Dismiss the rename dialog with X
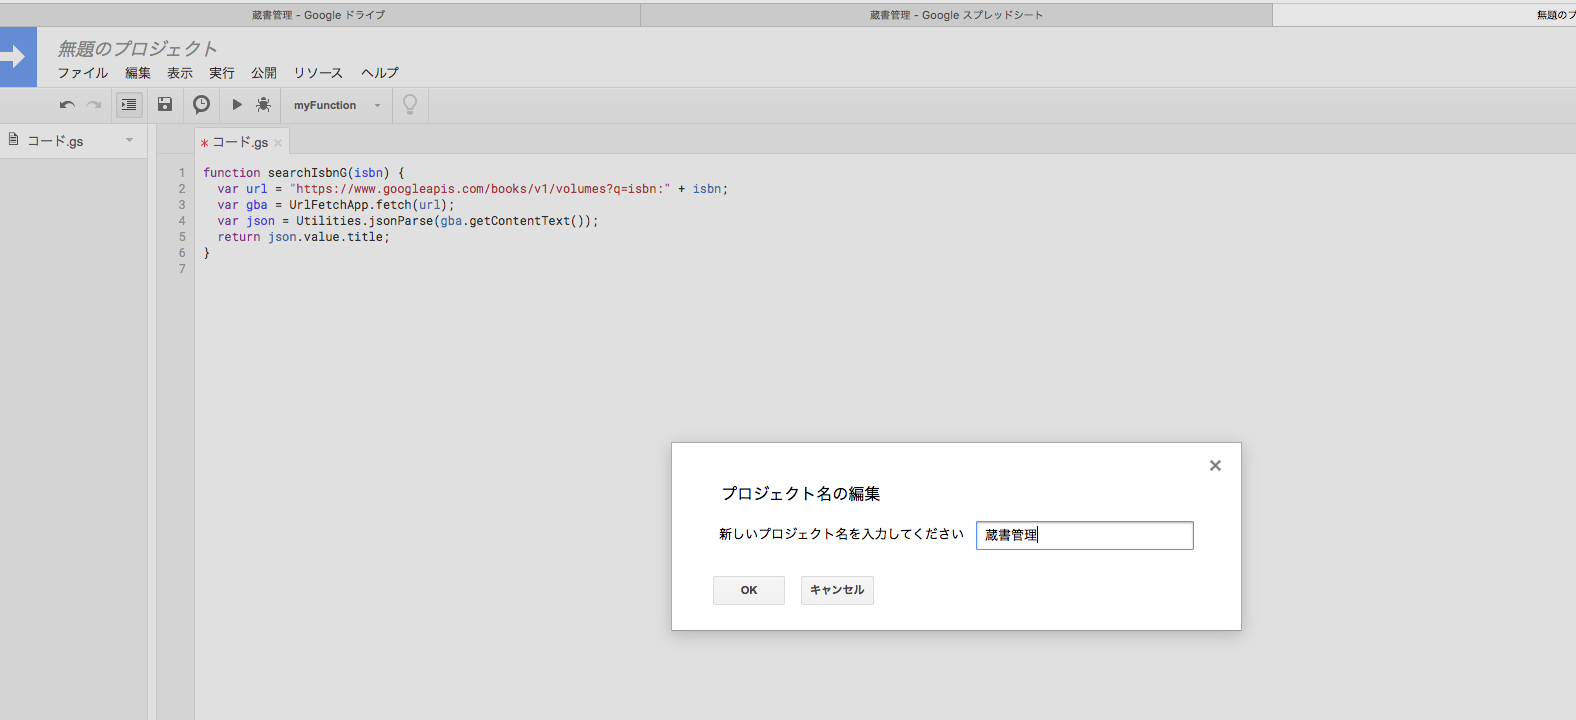1576x720 pixels. coord(1215,466)
